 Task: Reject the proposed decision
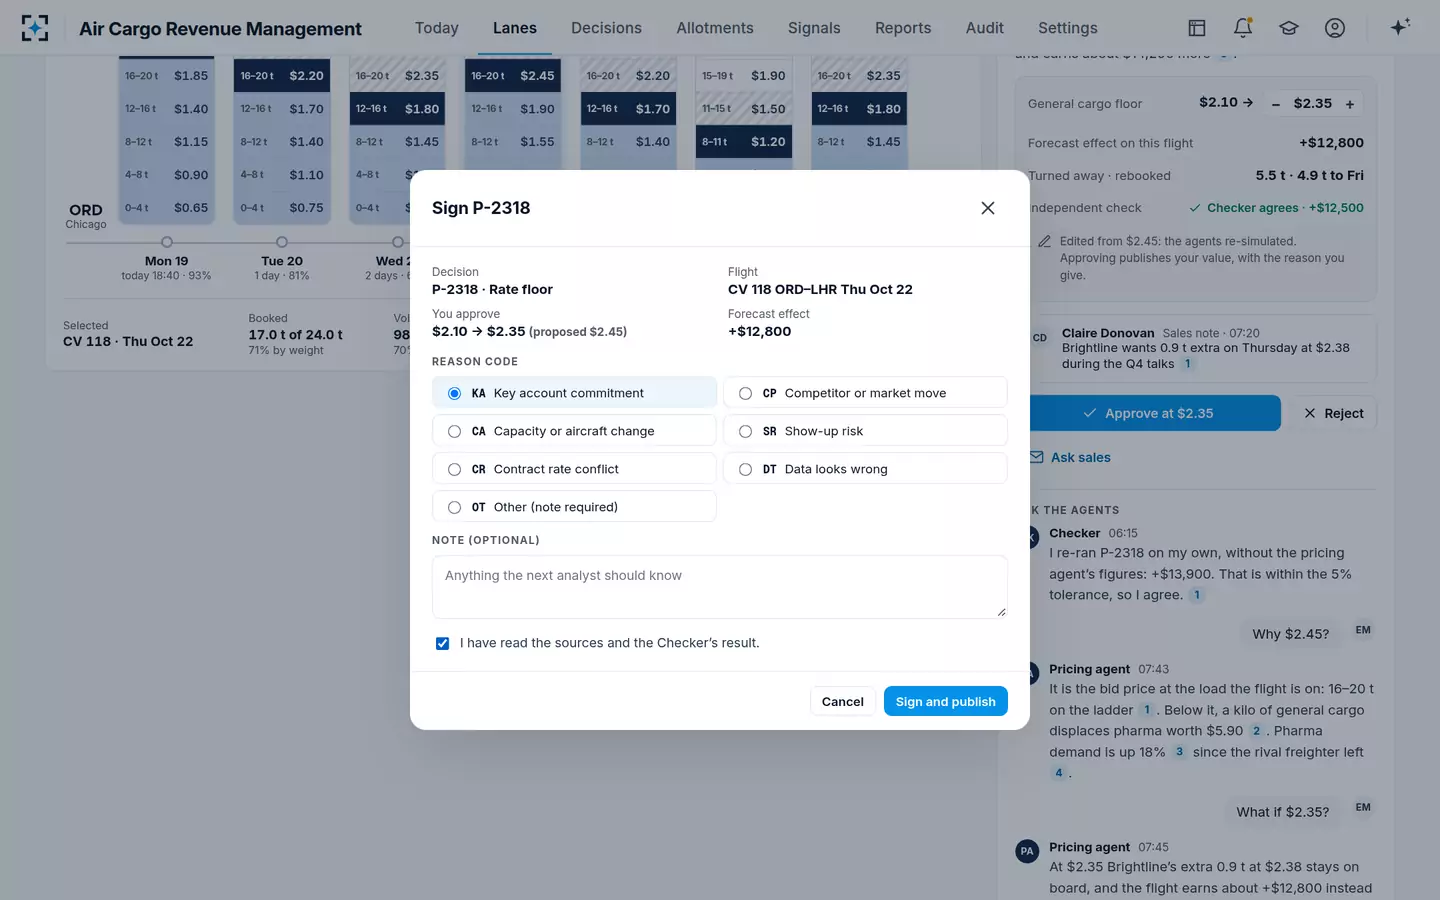pyautogui.click(x=1334, y=413)
